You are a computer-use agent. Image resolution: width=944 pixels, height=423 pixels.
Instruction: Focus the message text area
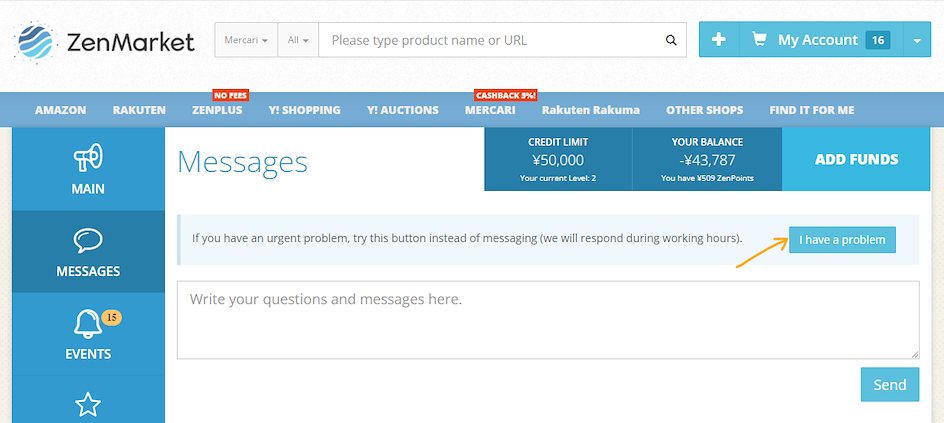pyautogui.click(x=548, y=320)
